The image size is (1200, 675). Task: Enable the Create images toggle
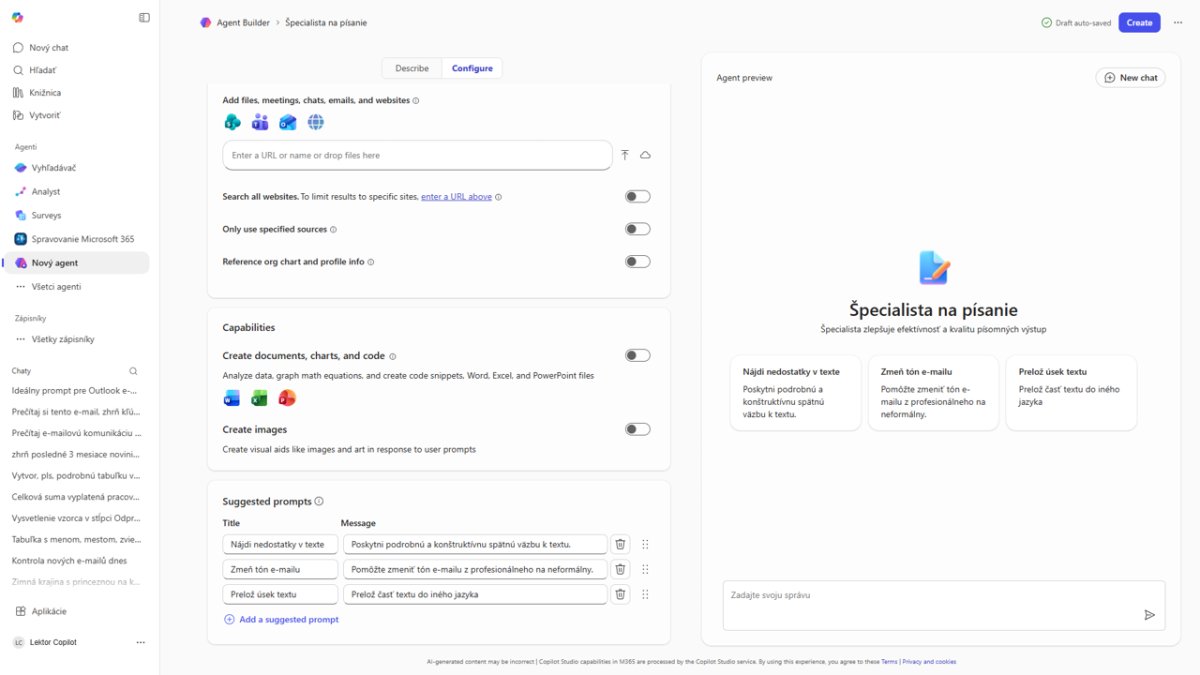coord(637,429)
